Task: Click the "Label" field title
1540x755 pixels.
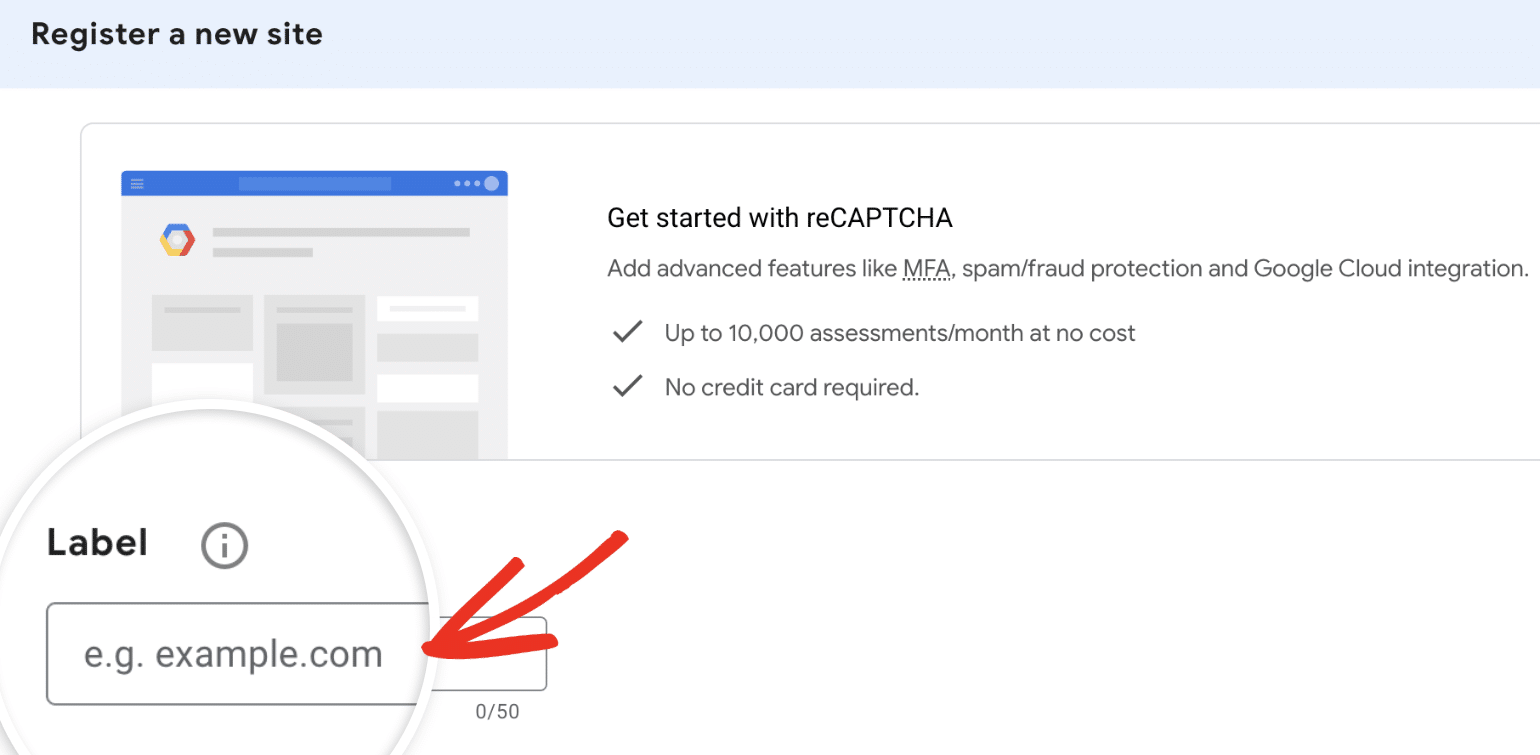Action: coord(97,543)
